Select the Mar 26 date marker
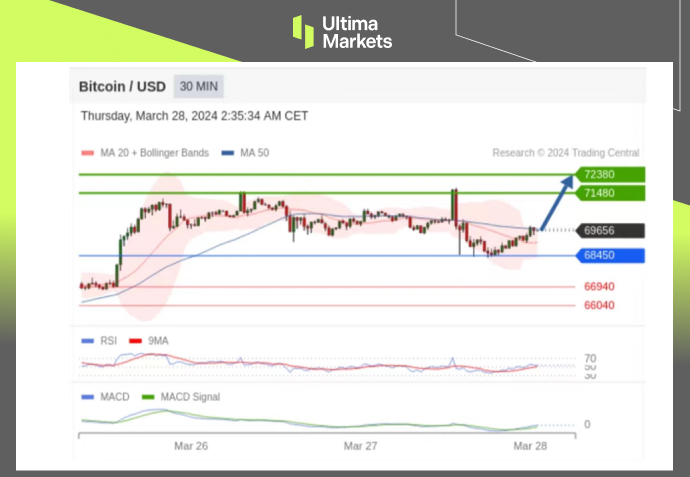This screenshot has height=477, width=690. click(191, 445)
